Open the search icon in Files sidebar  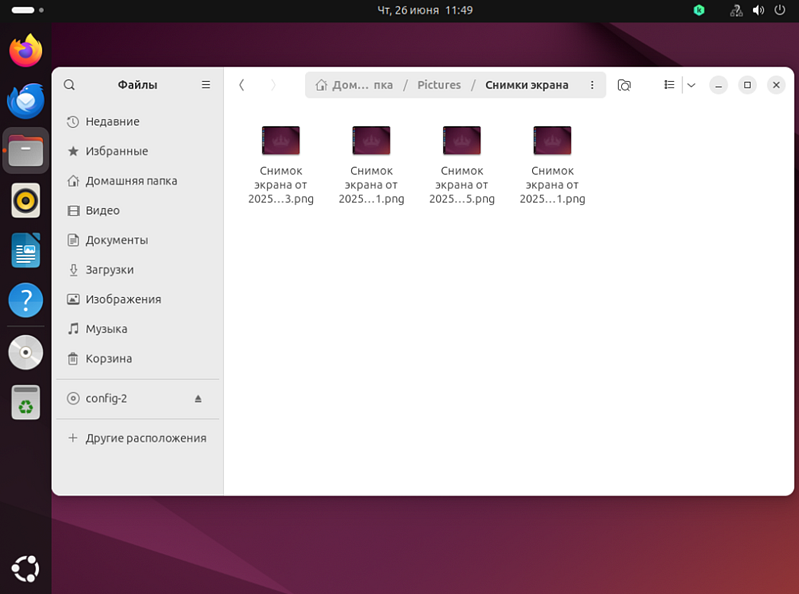69,85
